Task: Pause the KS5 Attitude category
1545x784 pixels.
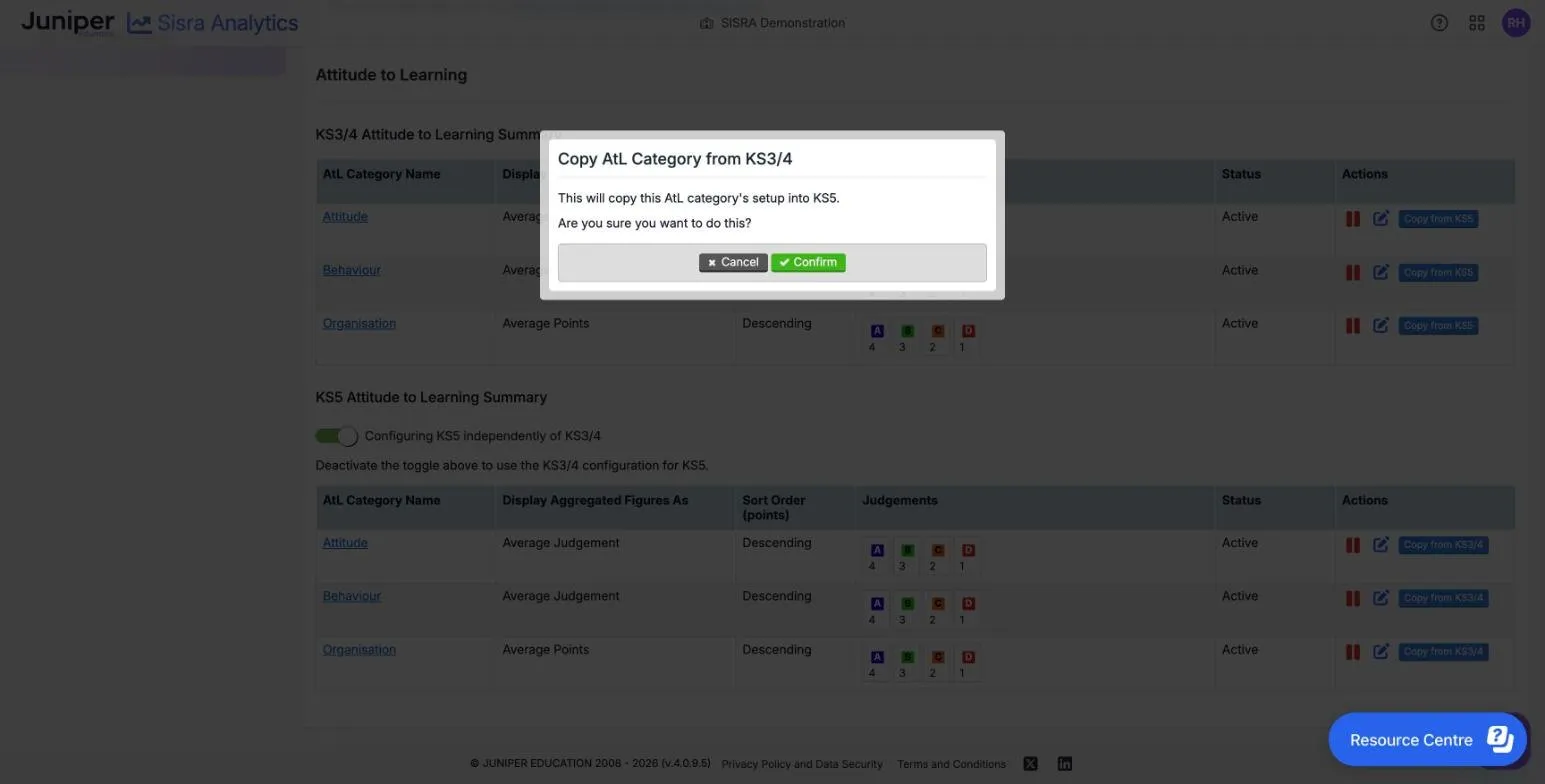Action: (x=1352, y=545)
